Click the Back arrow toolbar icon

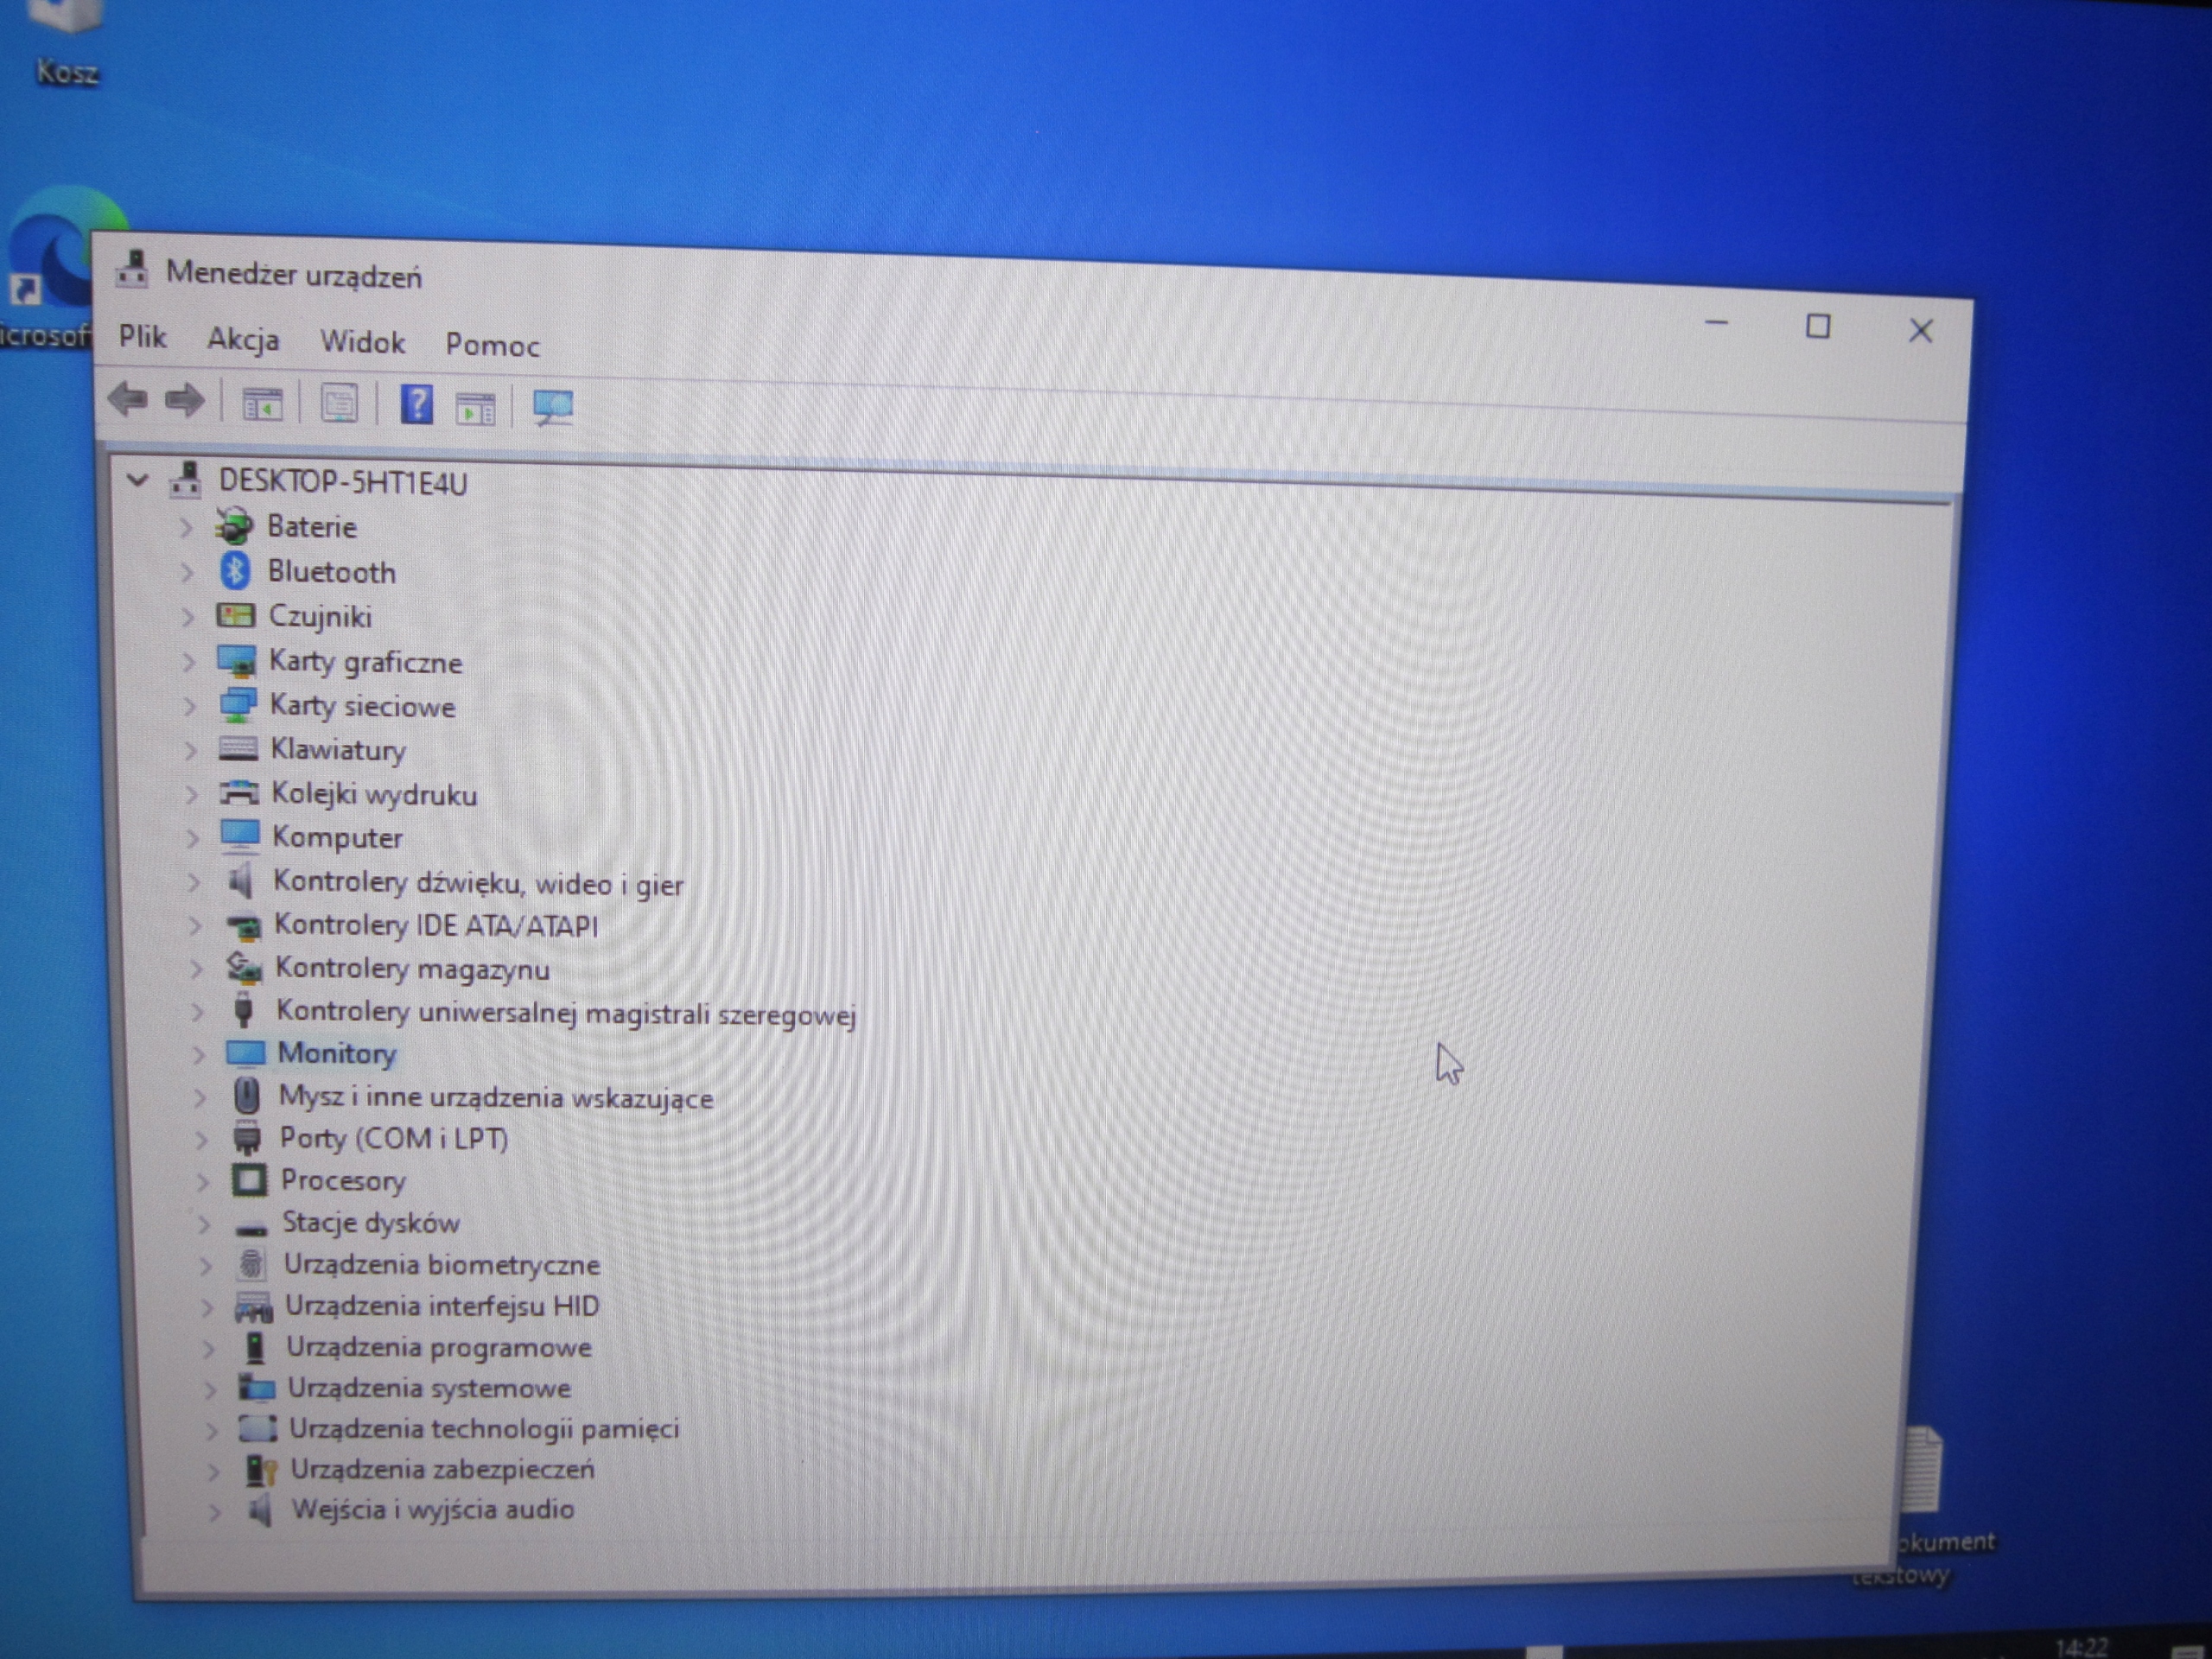click(x=127, y=400)
